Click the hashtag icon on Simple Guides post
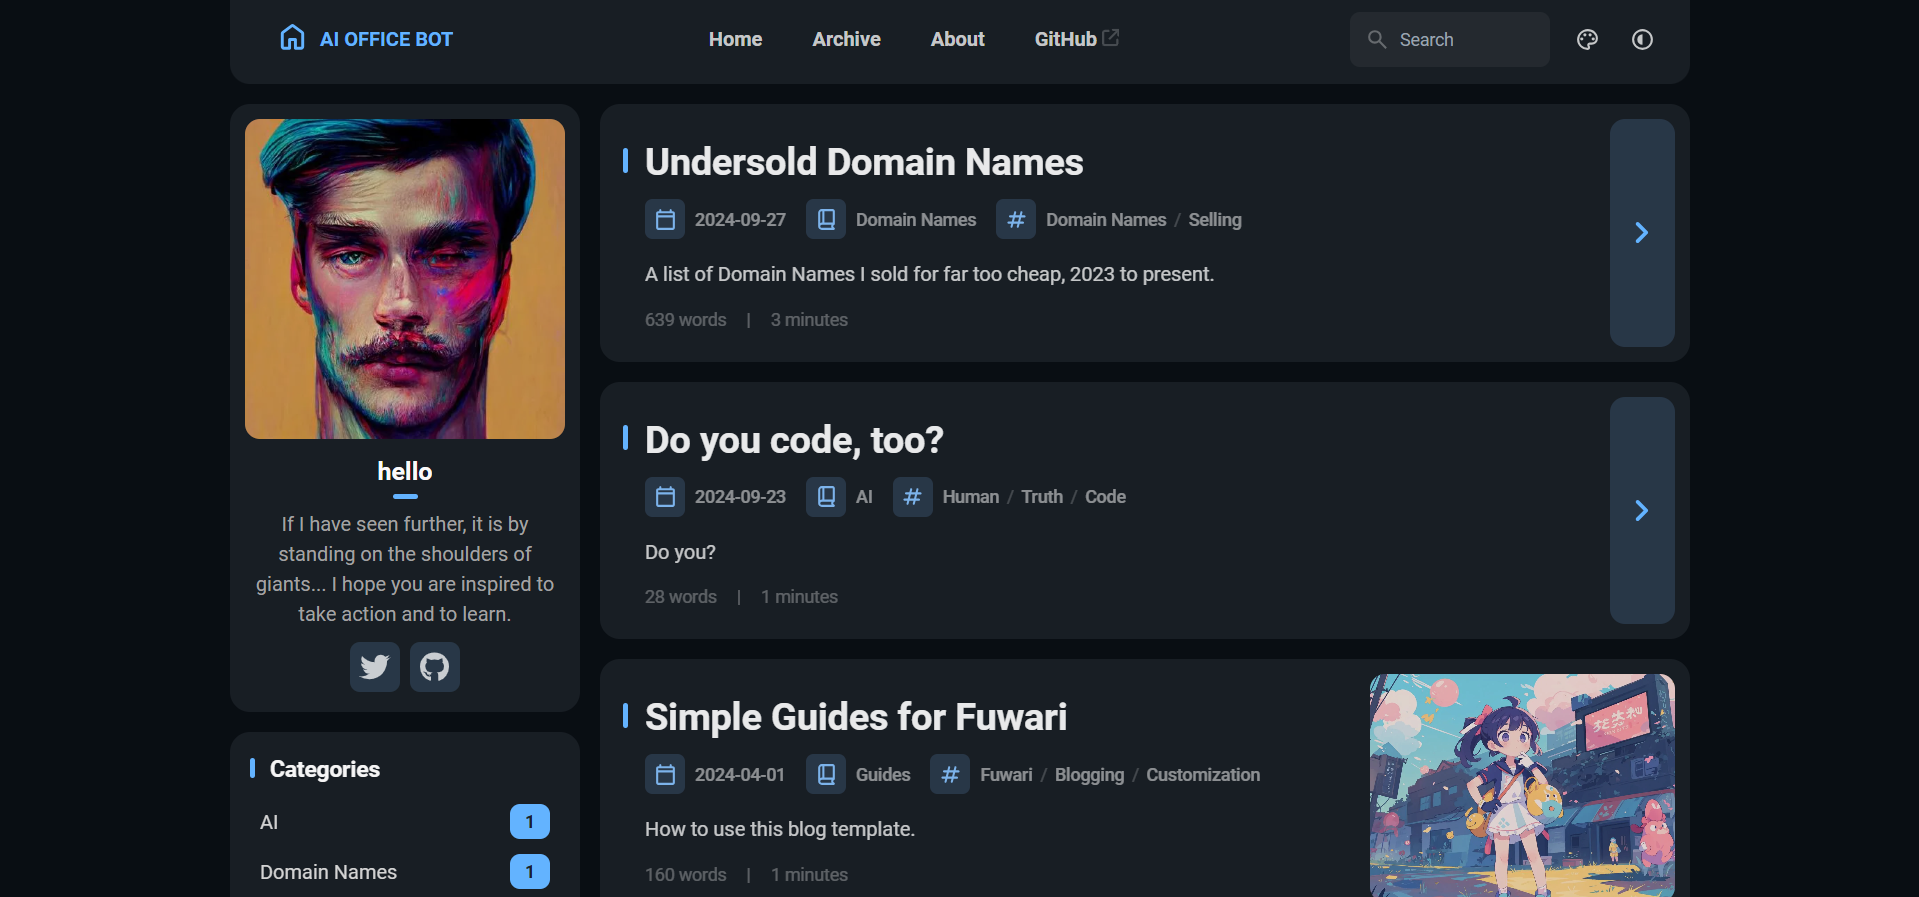This screenshot has height=897, width=1919. [x=950, y=775]
